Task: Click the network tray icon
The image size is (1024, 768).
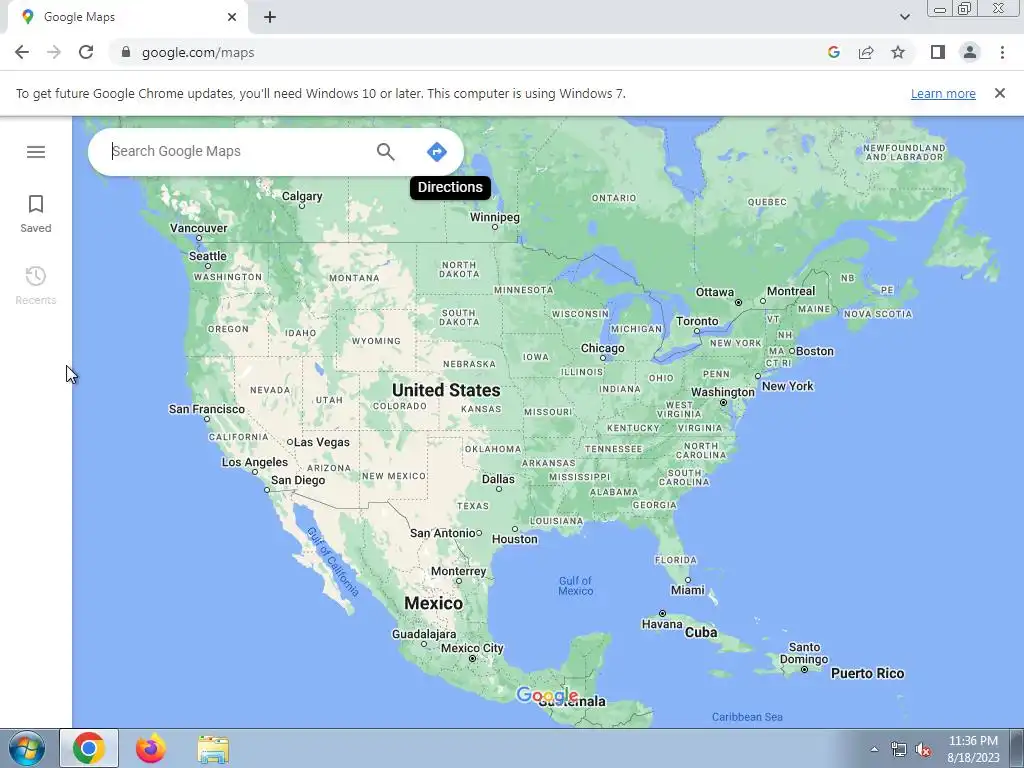Action: (899, 750)
